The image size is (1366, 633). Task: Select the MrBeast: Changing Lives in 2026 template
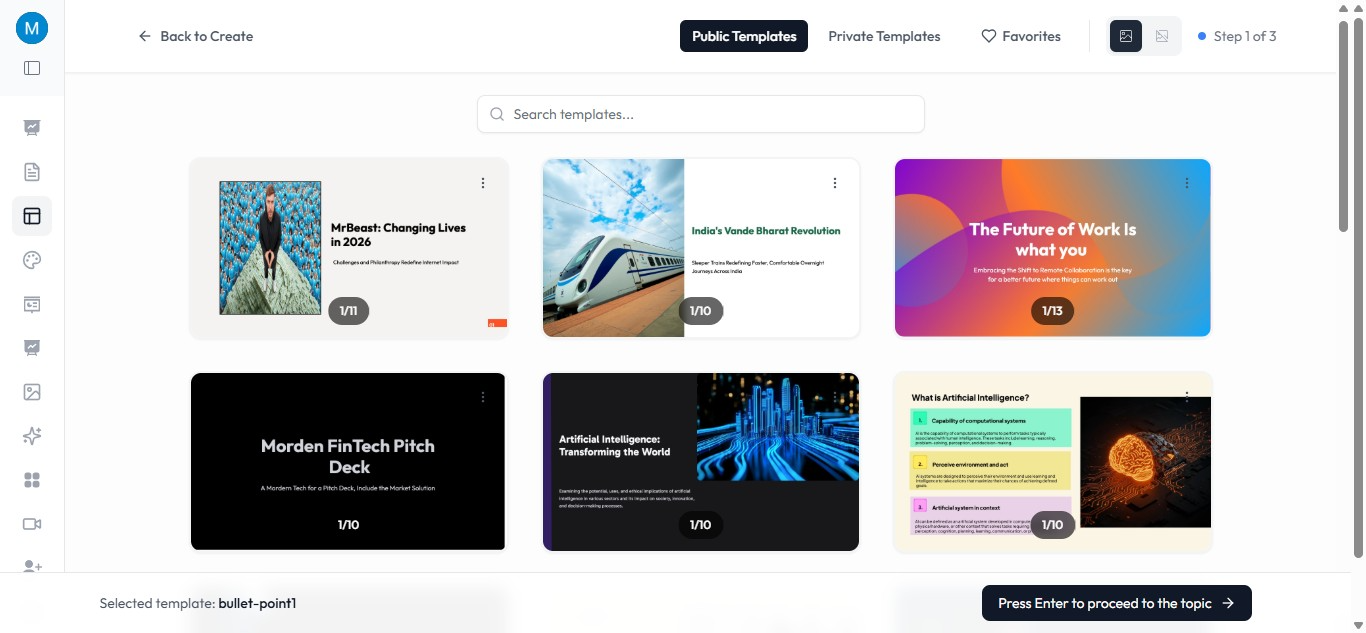pyautogui.click(x=349, y=248)
